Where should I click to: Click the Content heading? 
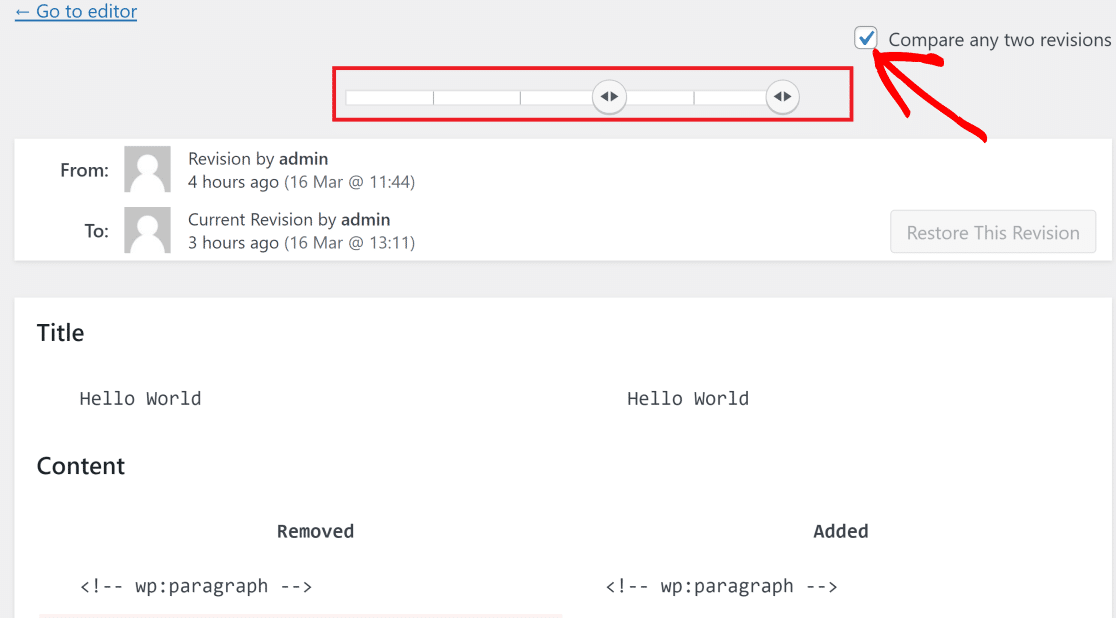[x=80, y=466]
